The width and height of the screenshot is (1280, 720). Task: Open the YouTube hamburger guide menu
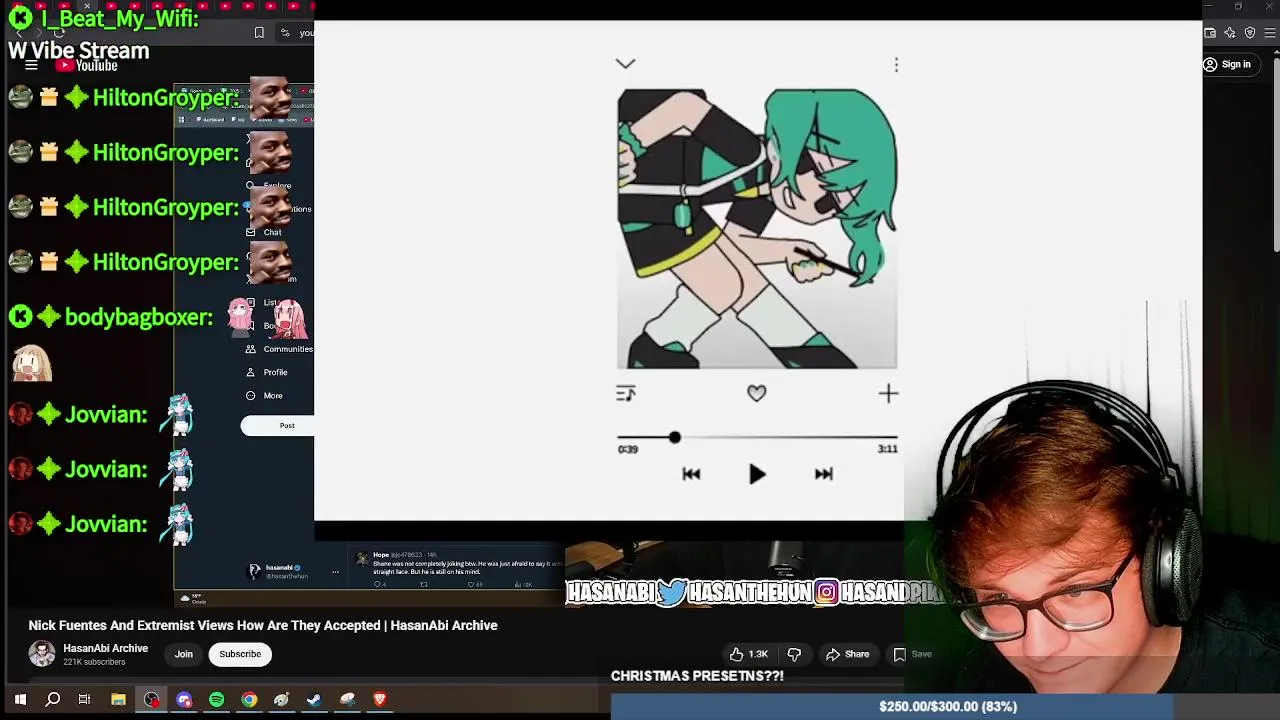[x=31, y=65]
